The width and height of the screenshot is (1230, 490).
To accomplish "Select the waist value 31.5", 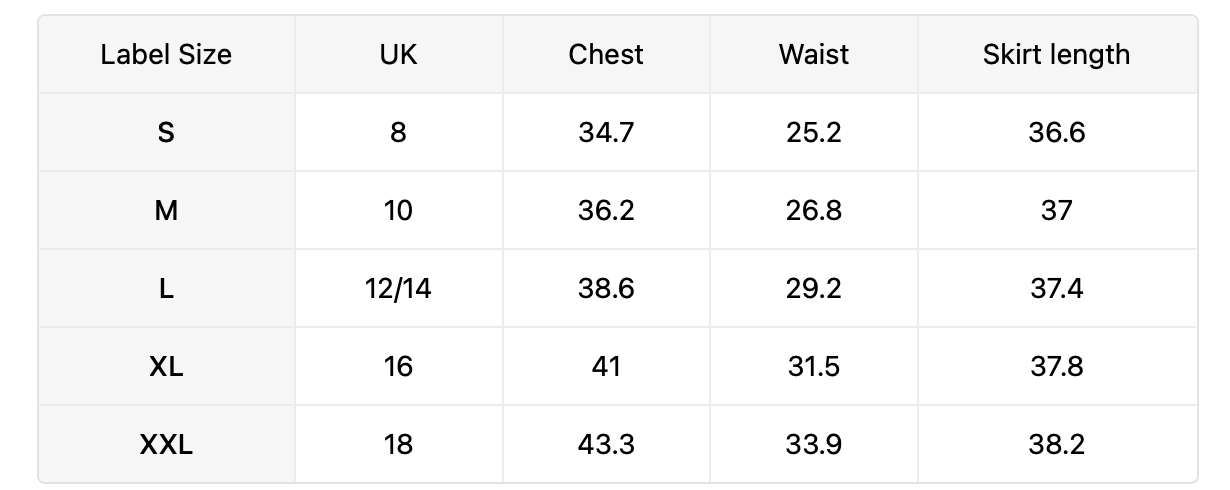I will tap(814, 366).
